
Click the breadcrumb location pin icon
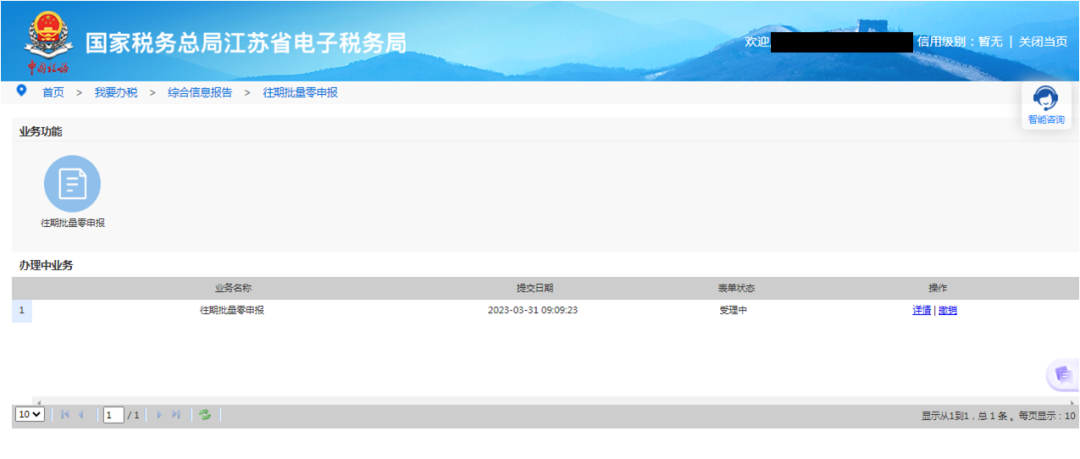coord(21,91)
